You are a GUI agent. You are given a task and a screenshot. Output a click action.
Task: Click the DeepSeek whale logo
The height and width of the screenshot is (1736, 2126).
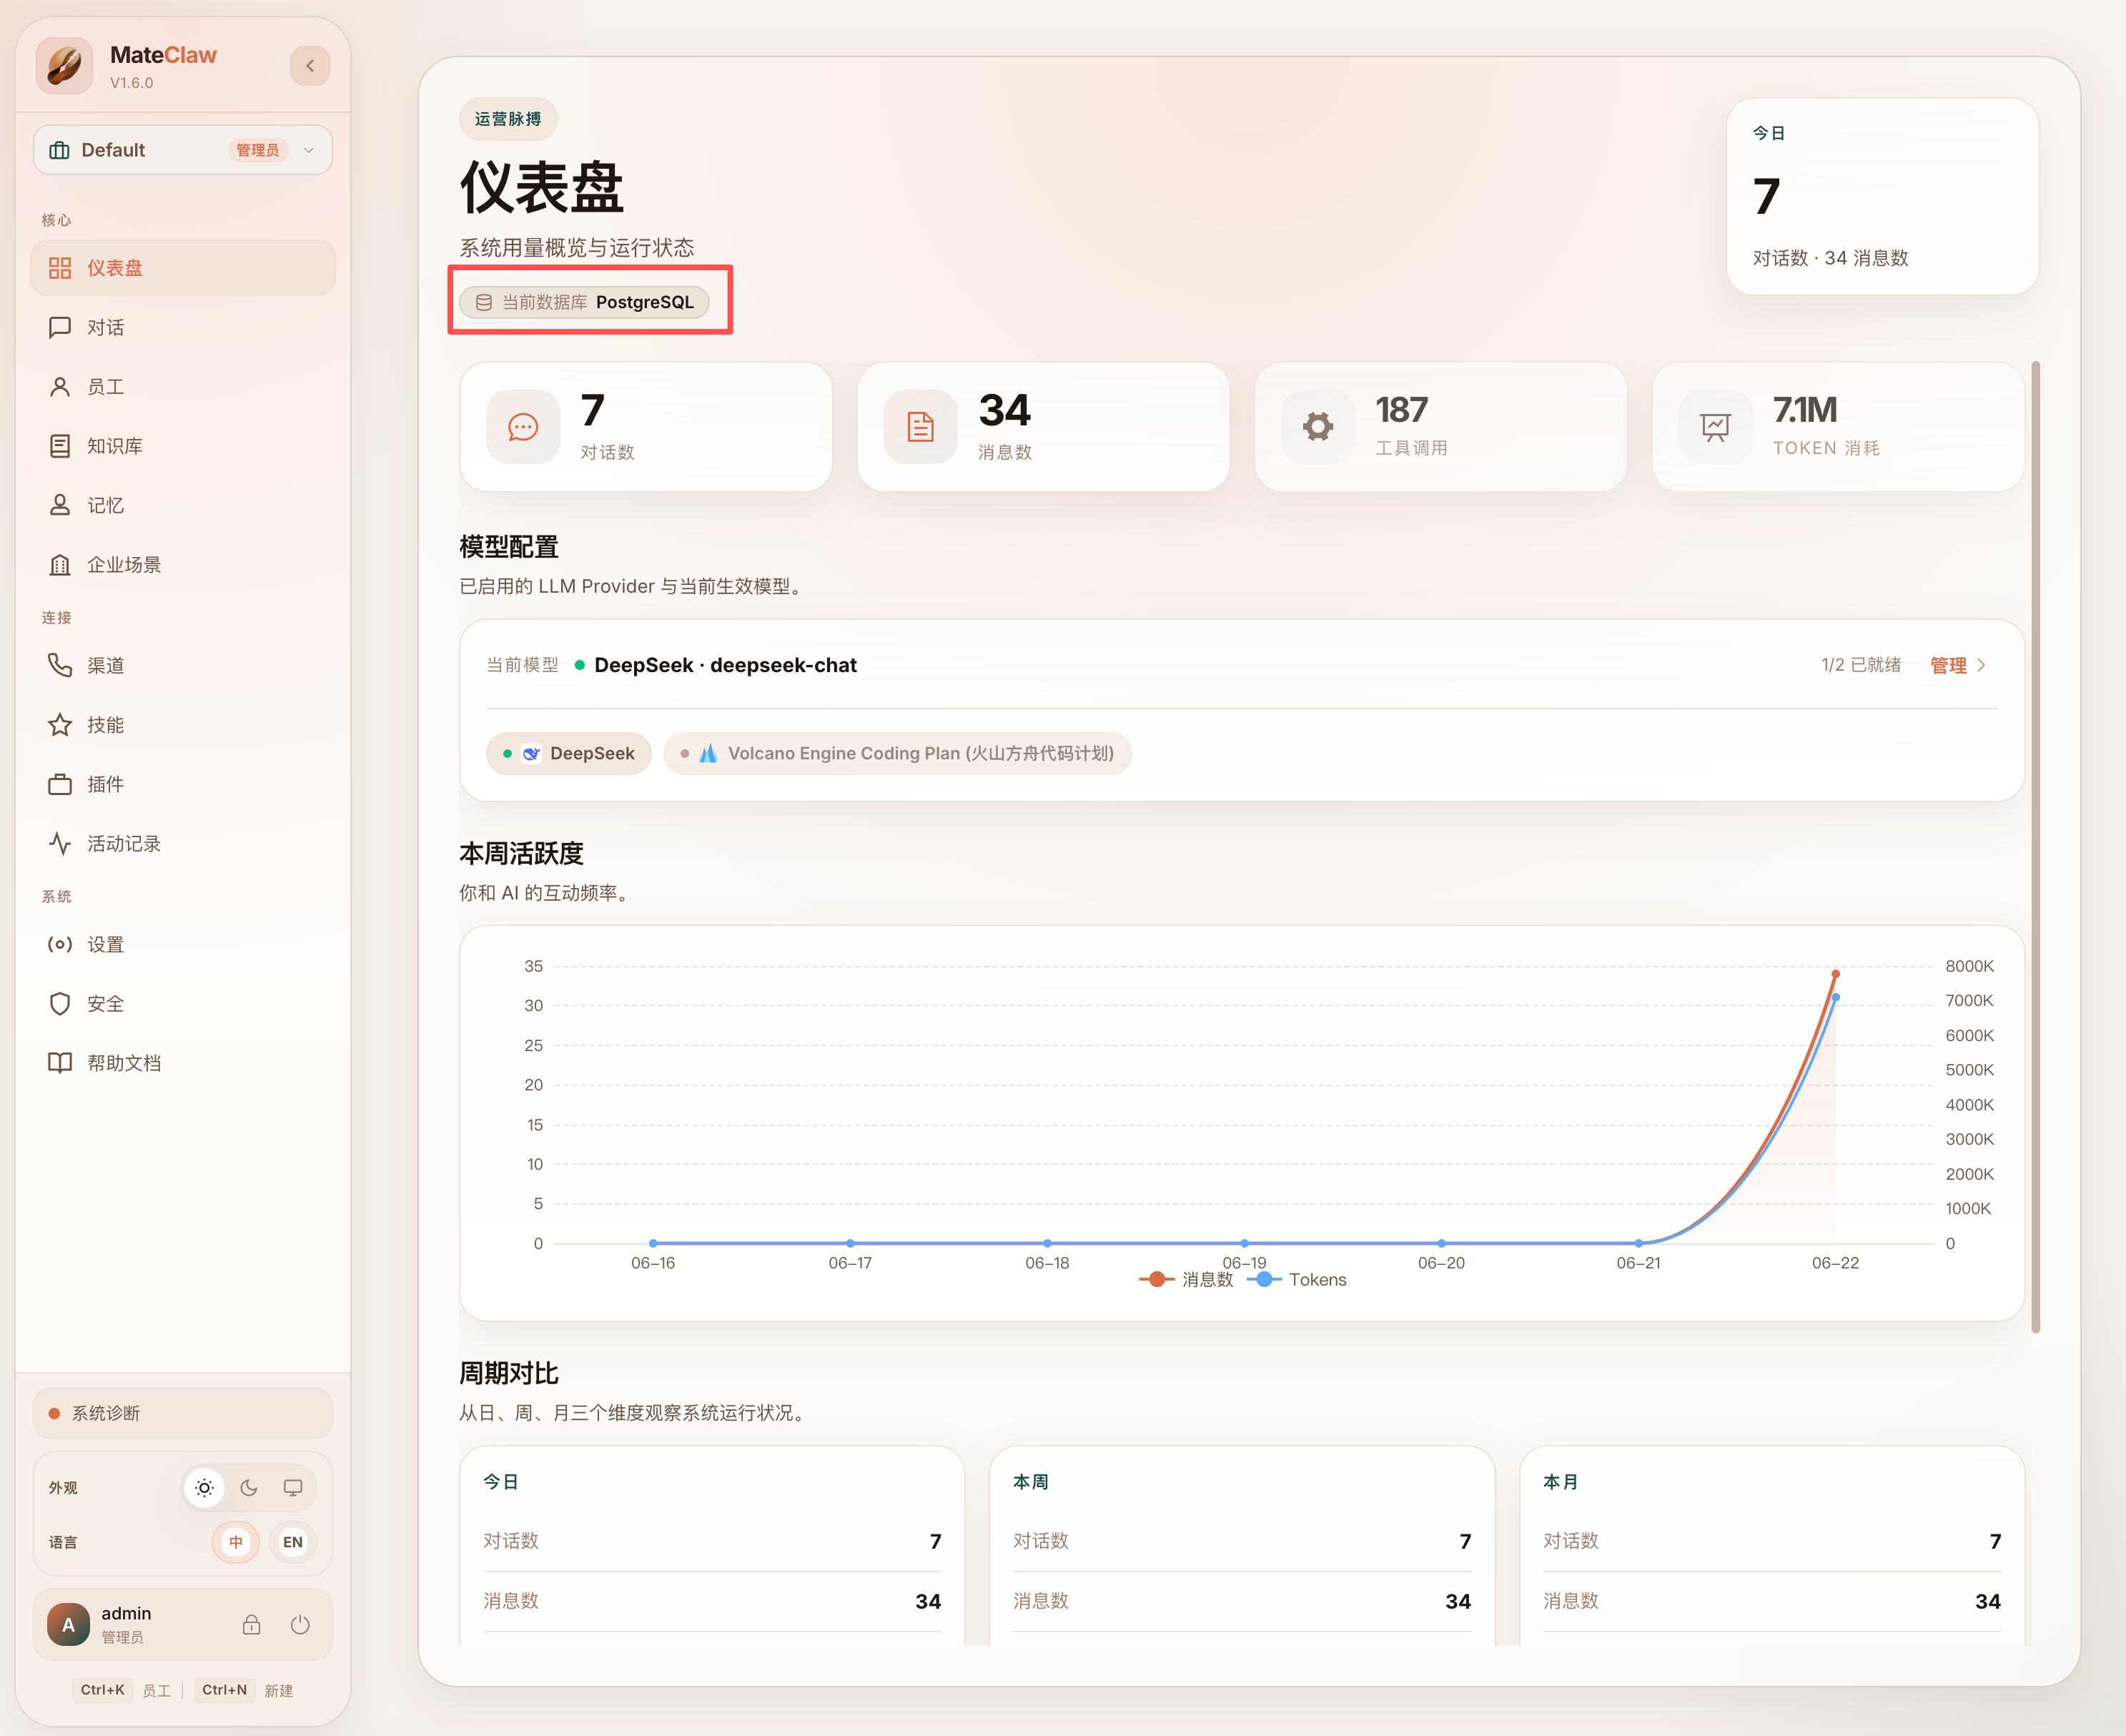(x=532, y=753)
